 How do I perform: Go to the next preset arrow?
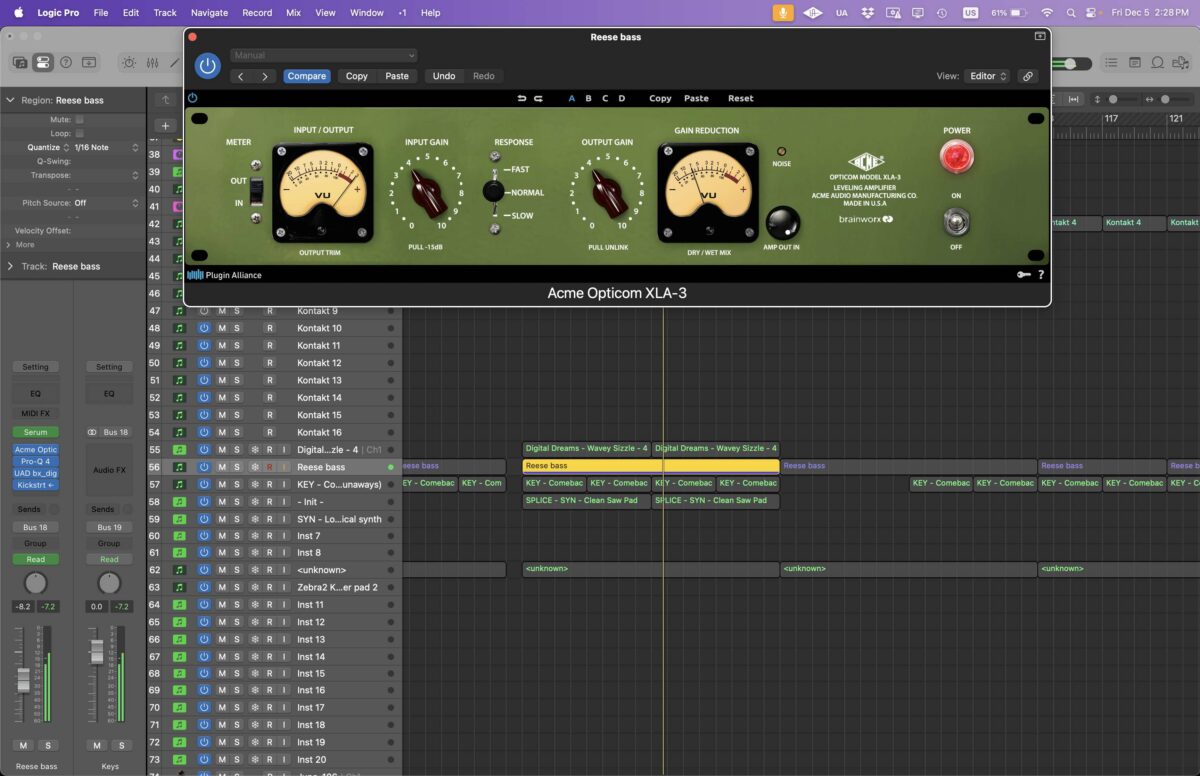[265, 76]
